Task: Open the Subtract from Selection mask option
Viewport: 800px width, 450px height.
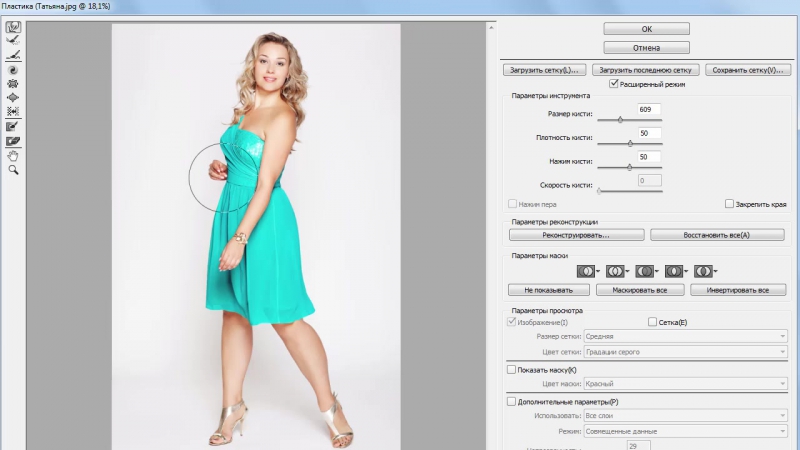Action: 647,271
